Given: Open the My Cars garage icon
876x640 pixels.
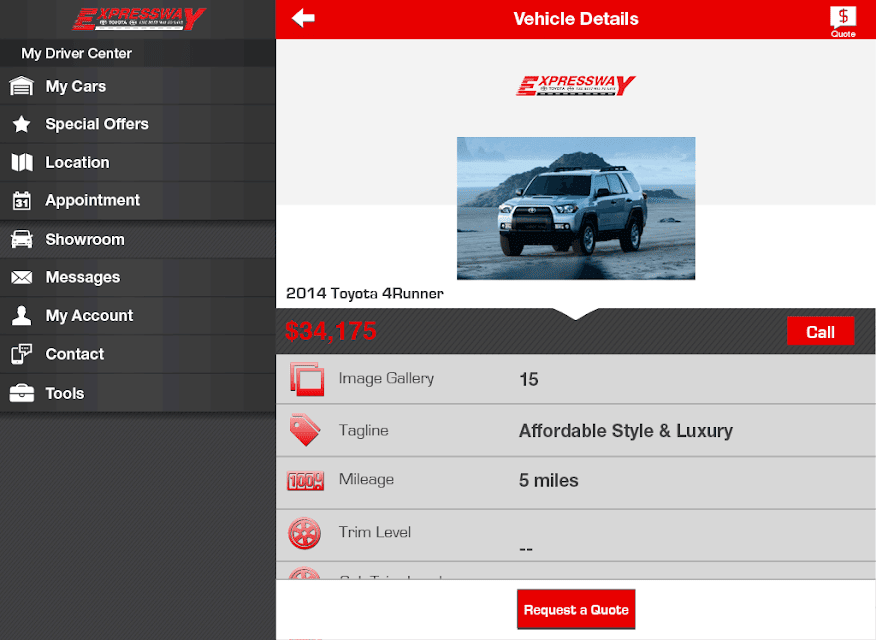Looking at the screenshot, I should (x=21, y=86).
